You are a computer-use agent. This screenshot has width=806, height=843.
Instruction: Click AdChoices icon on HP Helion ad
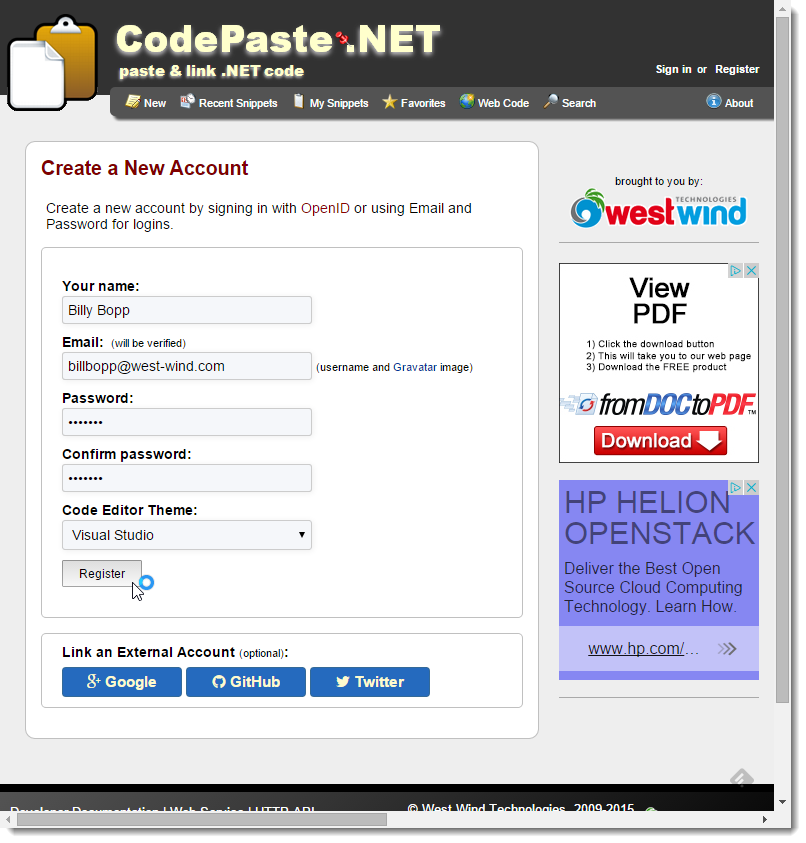[x=736, y=488]
